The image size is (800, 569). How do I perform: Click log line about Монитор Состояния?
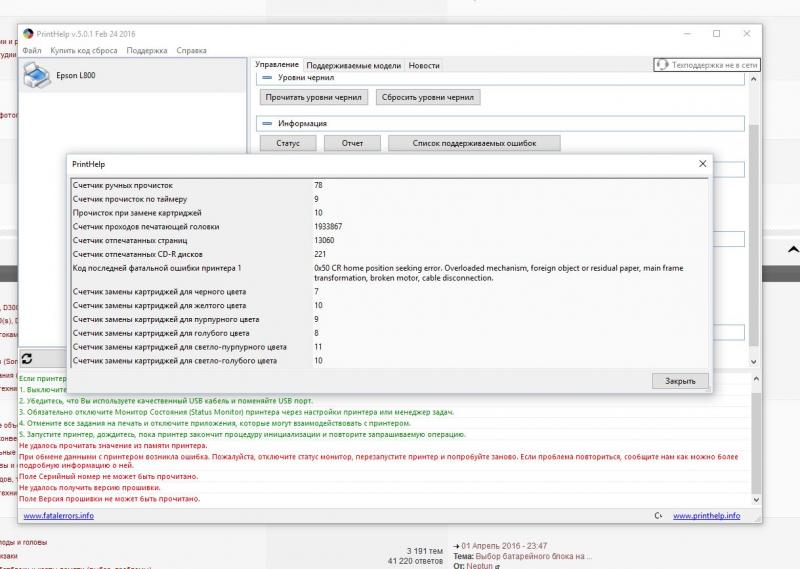click(x=237, y=412)
